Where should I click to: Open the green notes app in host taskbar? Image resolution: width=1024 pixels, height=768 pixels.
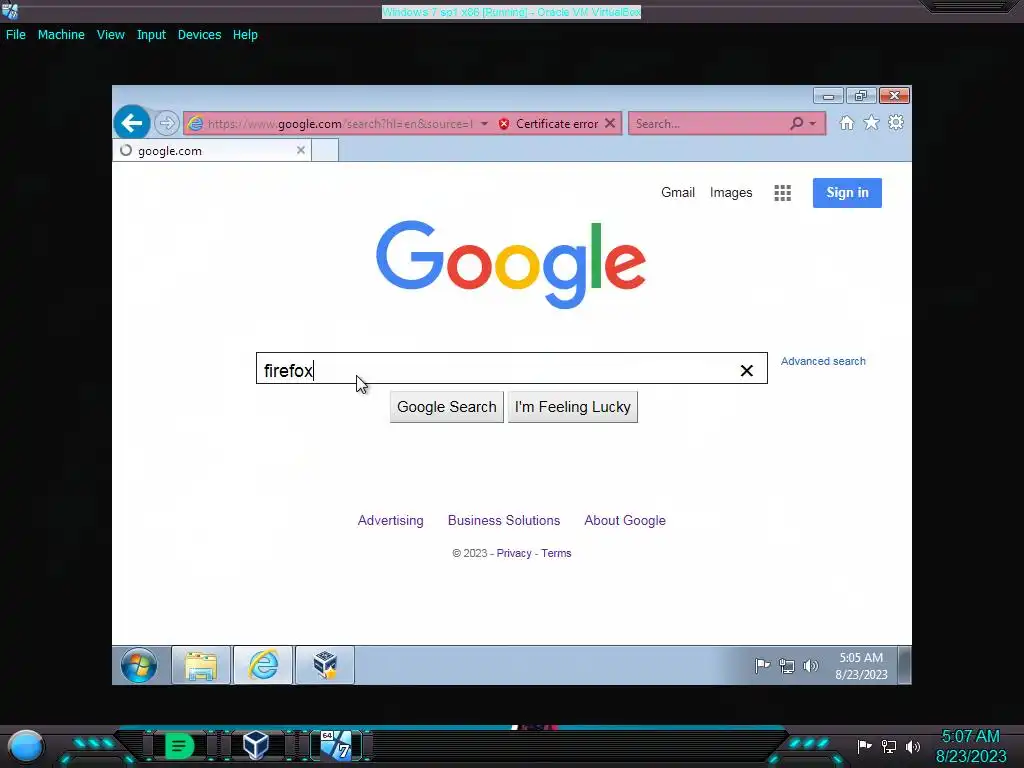(179, 746)
